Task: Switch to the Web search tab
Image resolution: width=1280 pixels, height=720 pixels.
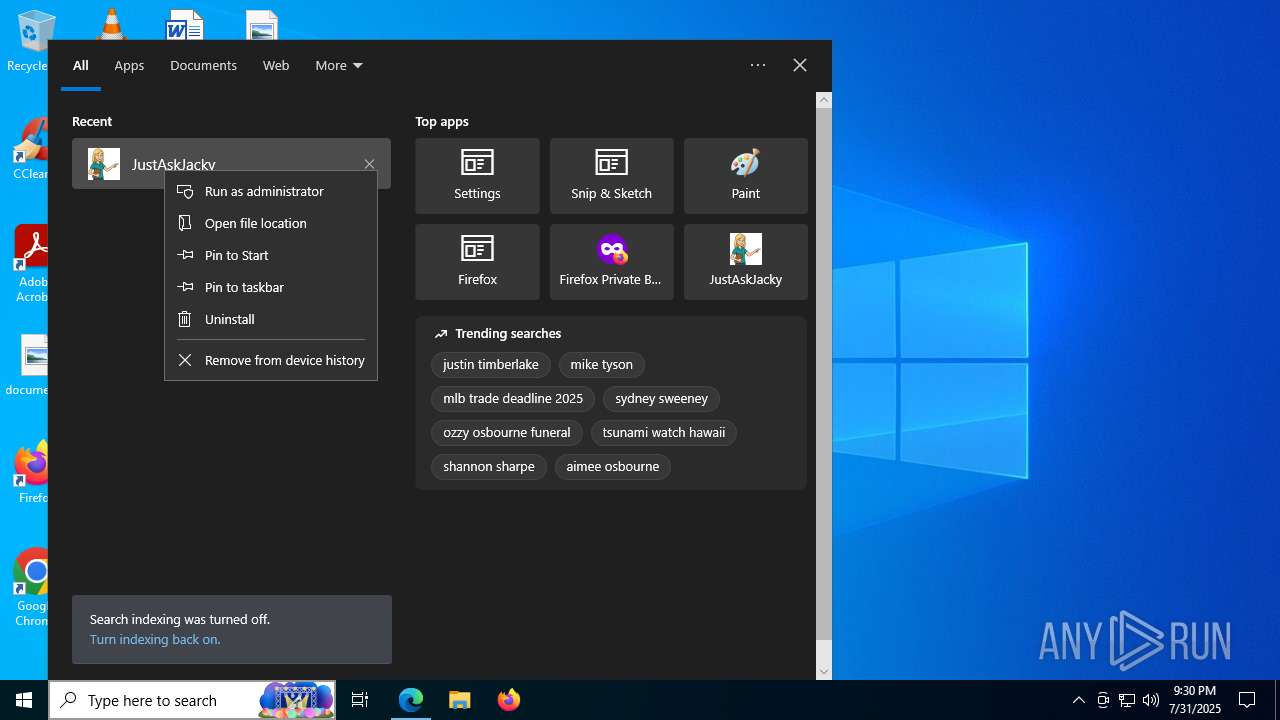Action: click(276, 65)
